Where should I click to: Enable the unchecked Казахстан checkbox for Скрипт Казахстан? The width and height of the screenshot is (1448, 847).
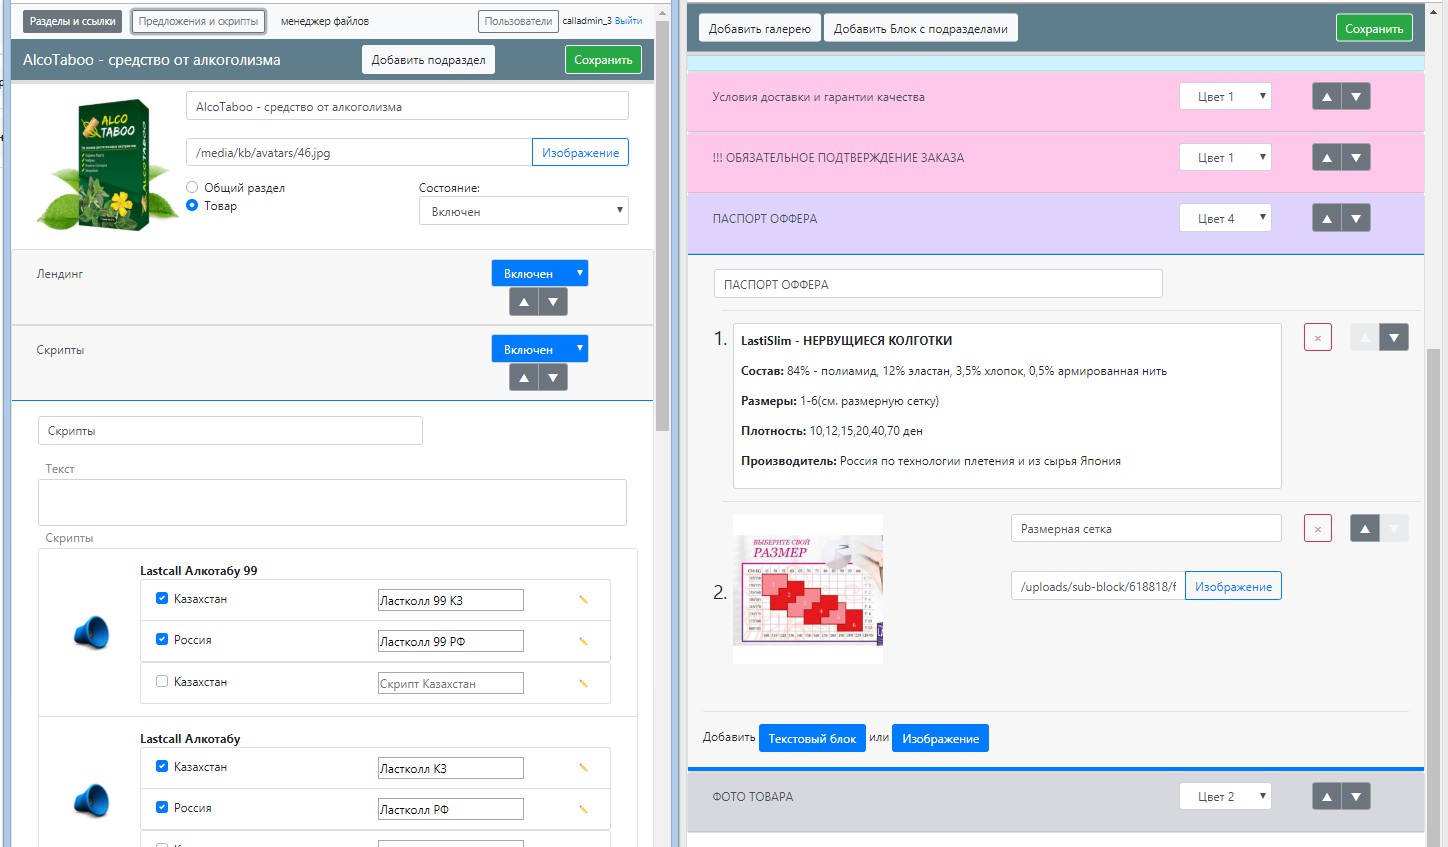click(x=162, y=681)
